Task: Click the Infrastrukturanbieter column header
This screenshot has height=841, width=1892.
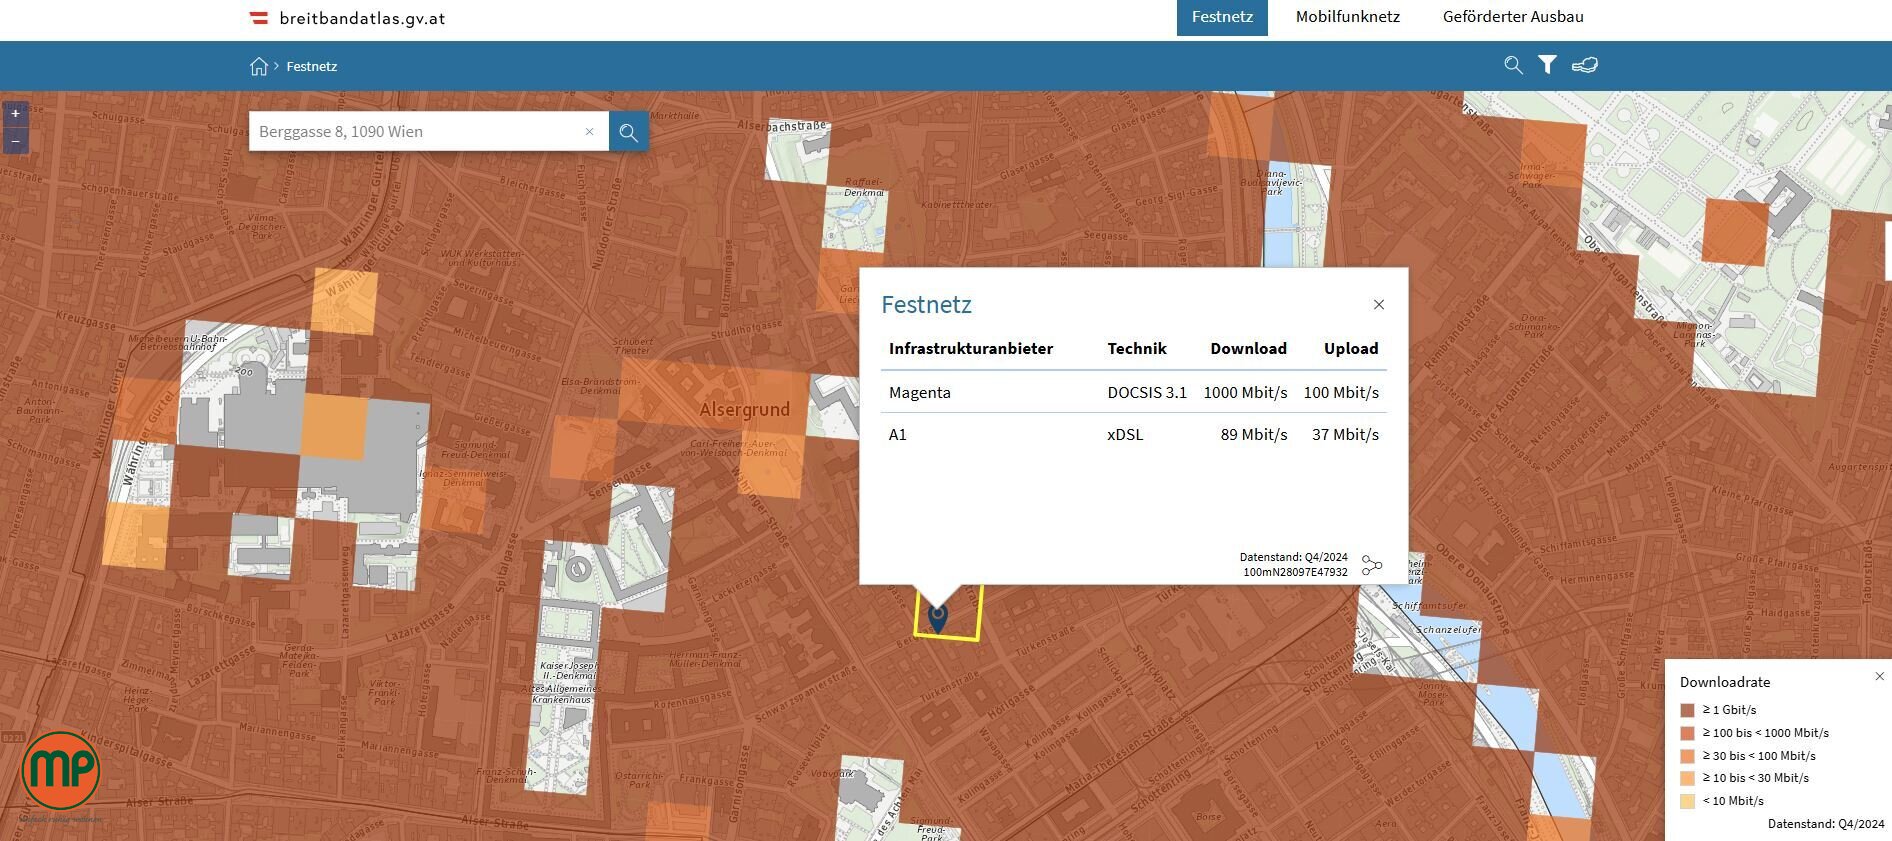Action: (x=971, y=348)
